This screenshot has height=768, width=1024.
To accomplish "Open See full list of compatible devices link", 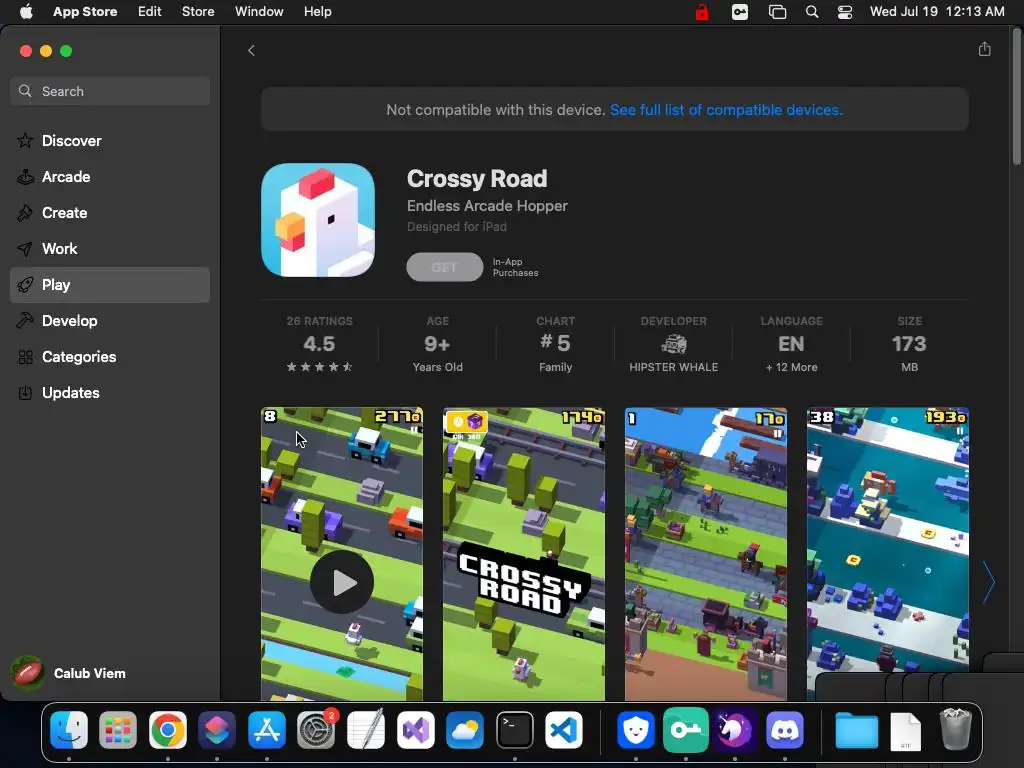I will (x=726, y=110).
